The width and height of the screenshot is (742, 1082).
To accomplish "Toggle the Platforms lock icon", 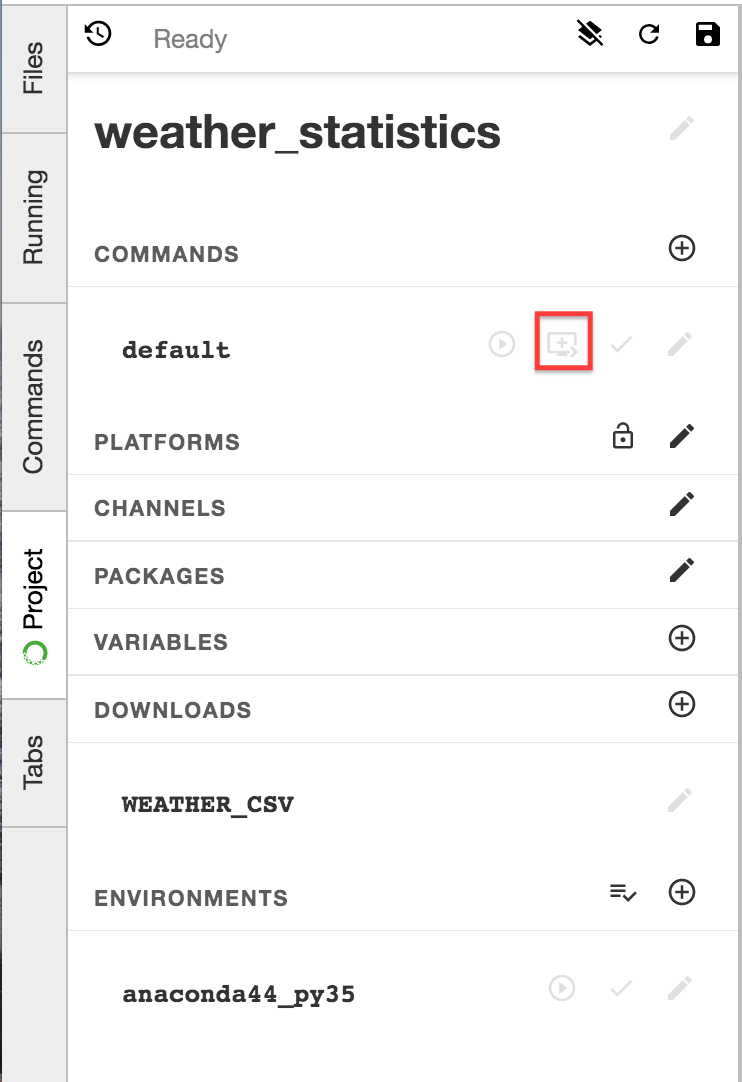I will (x=623, y=437).
